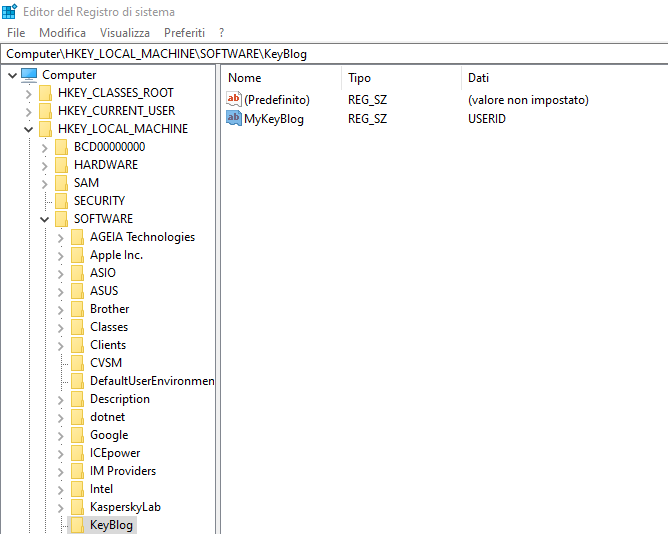Expand the Google key chevron
668x534 pixels.
click(60, 436)
